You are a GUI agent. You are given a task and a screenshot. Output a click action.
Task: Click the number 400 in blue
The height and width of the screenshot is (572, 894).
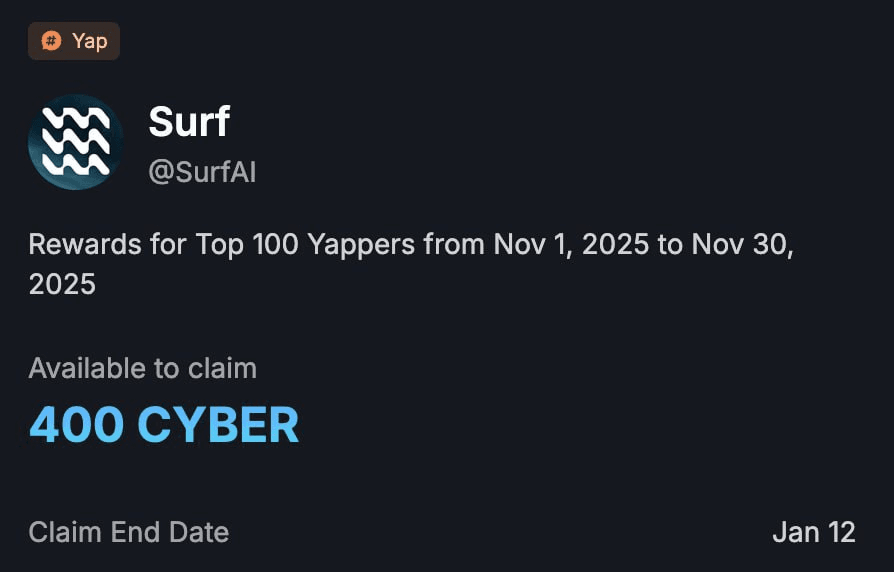coord(76,425)
